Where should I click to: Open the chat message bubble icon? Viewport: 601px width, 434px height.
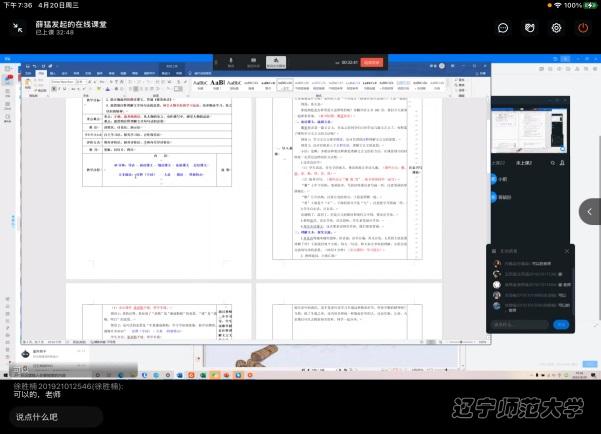(x=503, y=28)
